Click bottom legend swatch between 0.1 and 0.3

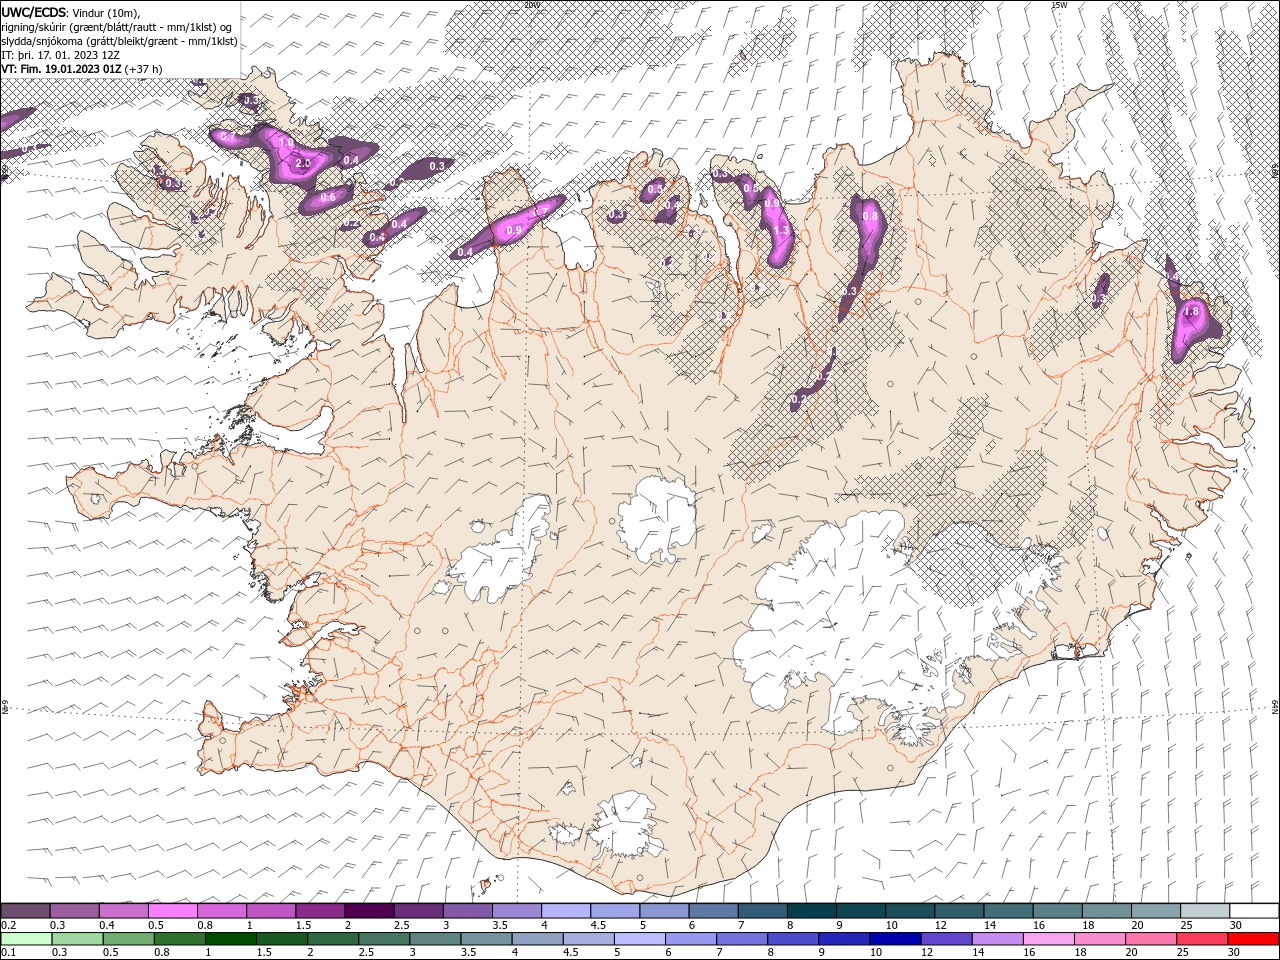point(26,939)
